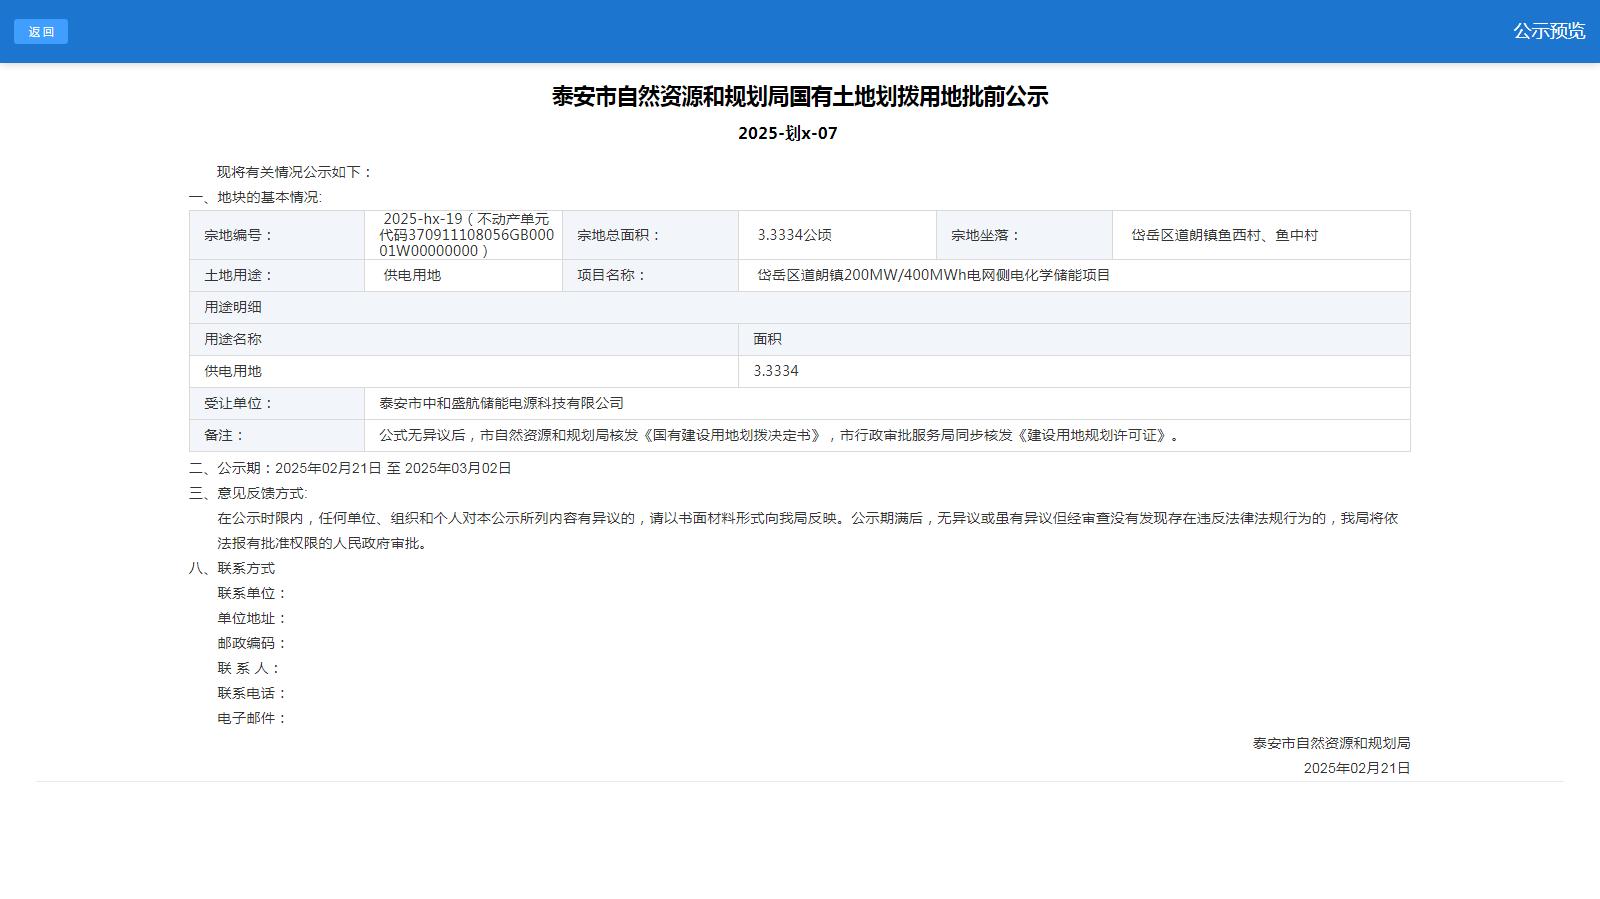The height and width of the screenshot is (899, 1600).
Task: Click the 单位地址： line
Action: [x=253, y=618]
